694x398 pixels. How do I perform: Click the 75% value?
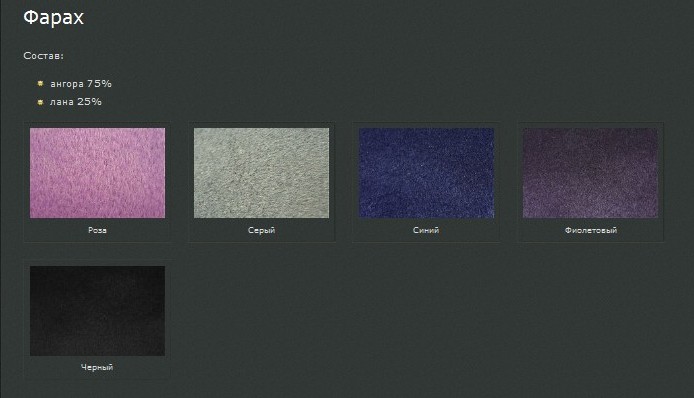(x=99, y=83)
